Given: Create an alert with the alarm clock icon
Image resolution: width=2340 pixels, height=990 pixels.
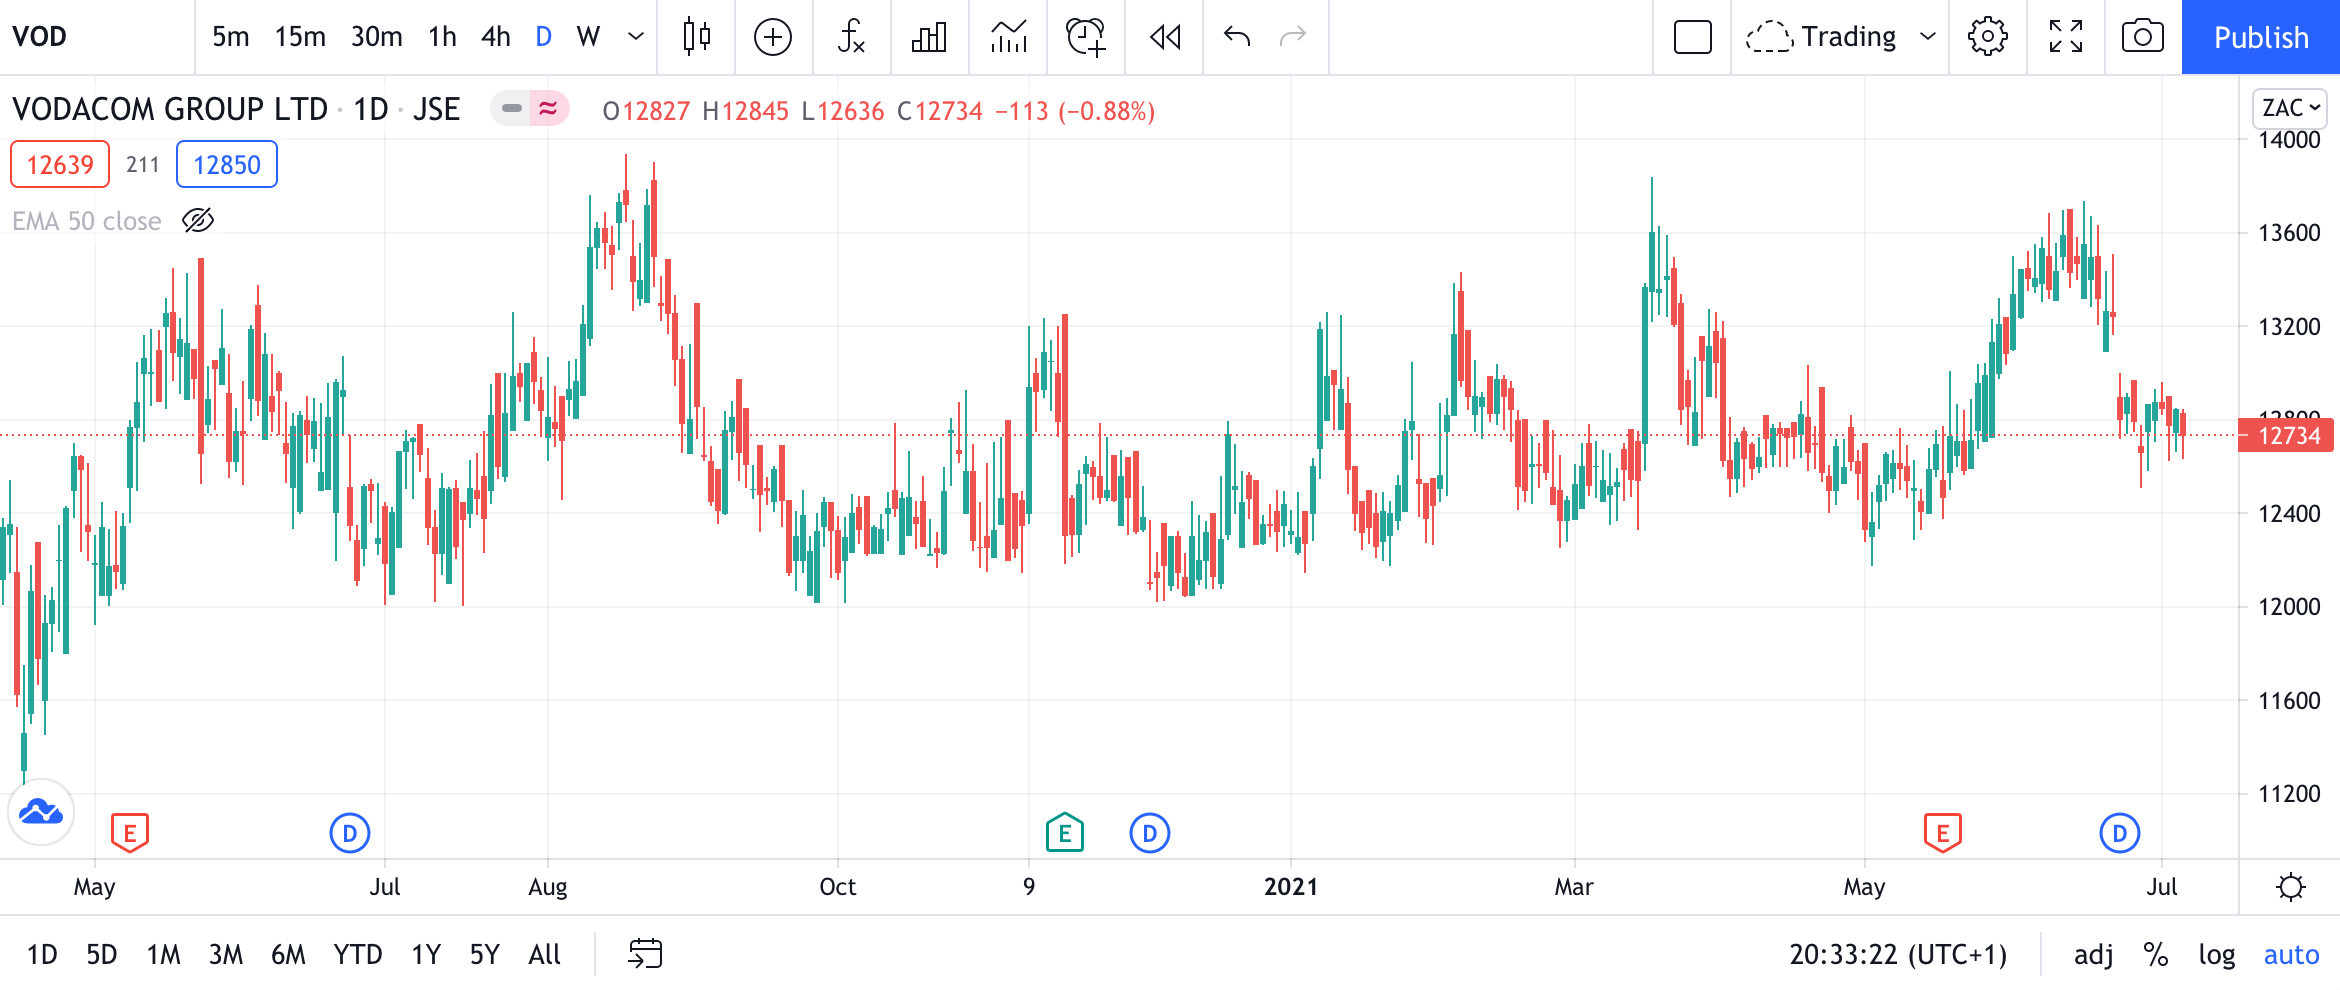Looking at the screenshot, I should point(1086,37).
